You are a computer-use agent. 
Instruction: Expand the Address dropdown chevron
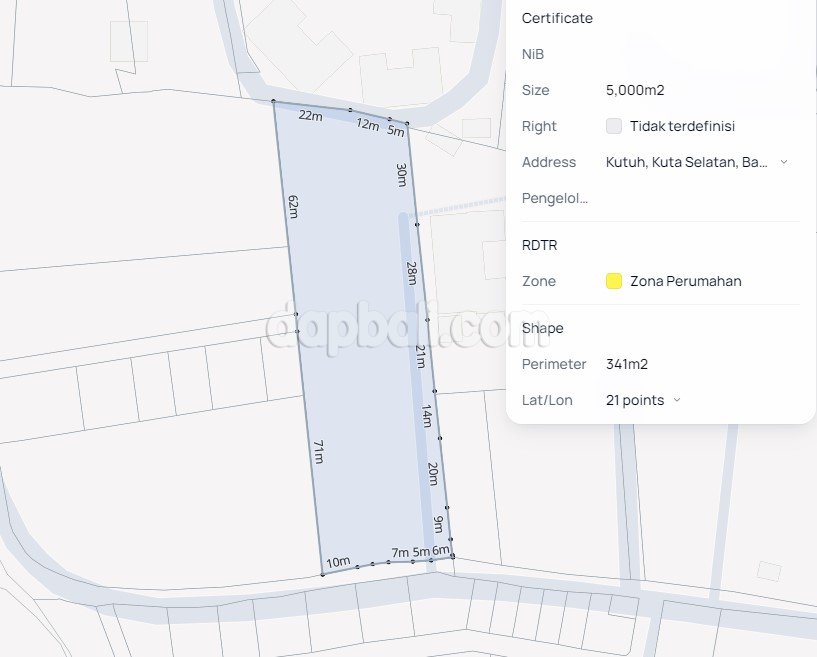point(783,162)
